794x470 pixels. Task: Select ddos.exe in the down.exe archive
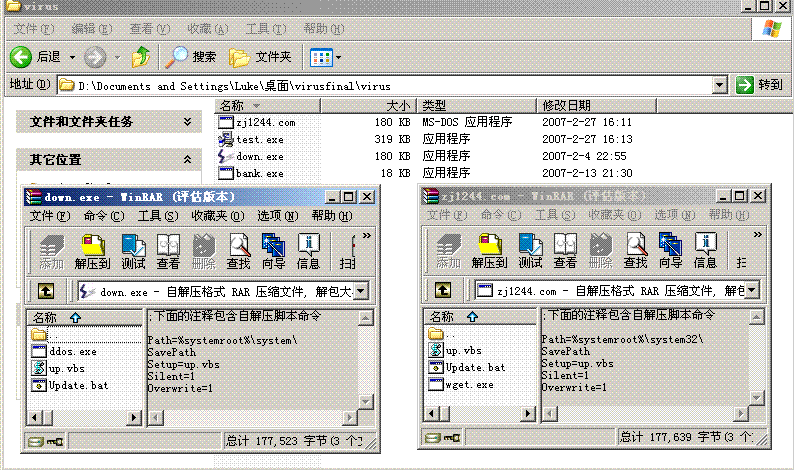[x=73, y=351]
